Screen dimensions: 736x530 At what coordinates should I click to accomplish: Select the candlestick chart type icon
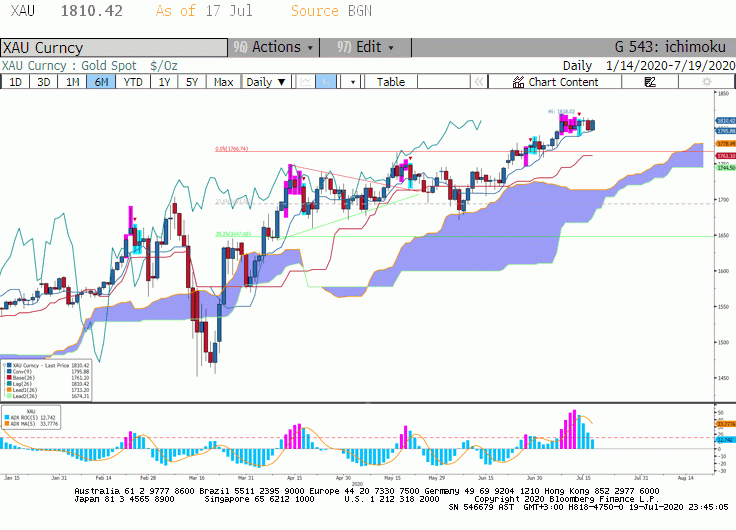point(326,82)
